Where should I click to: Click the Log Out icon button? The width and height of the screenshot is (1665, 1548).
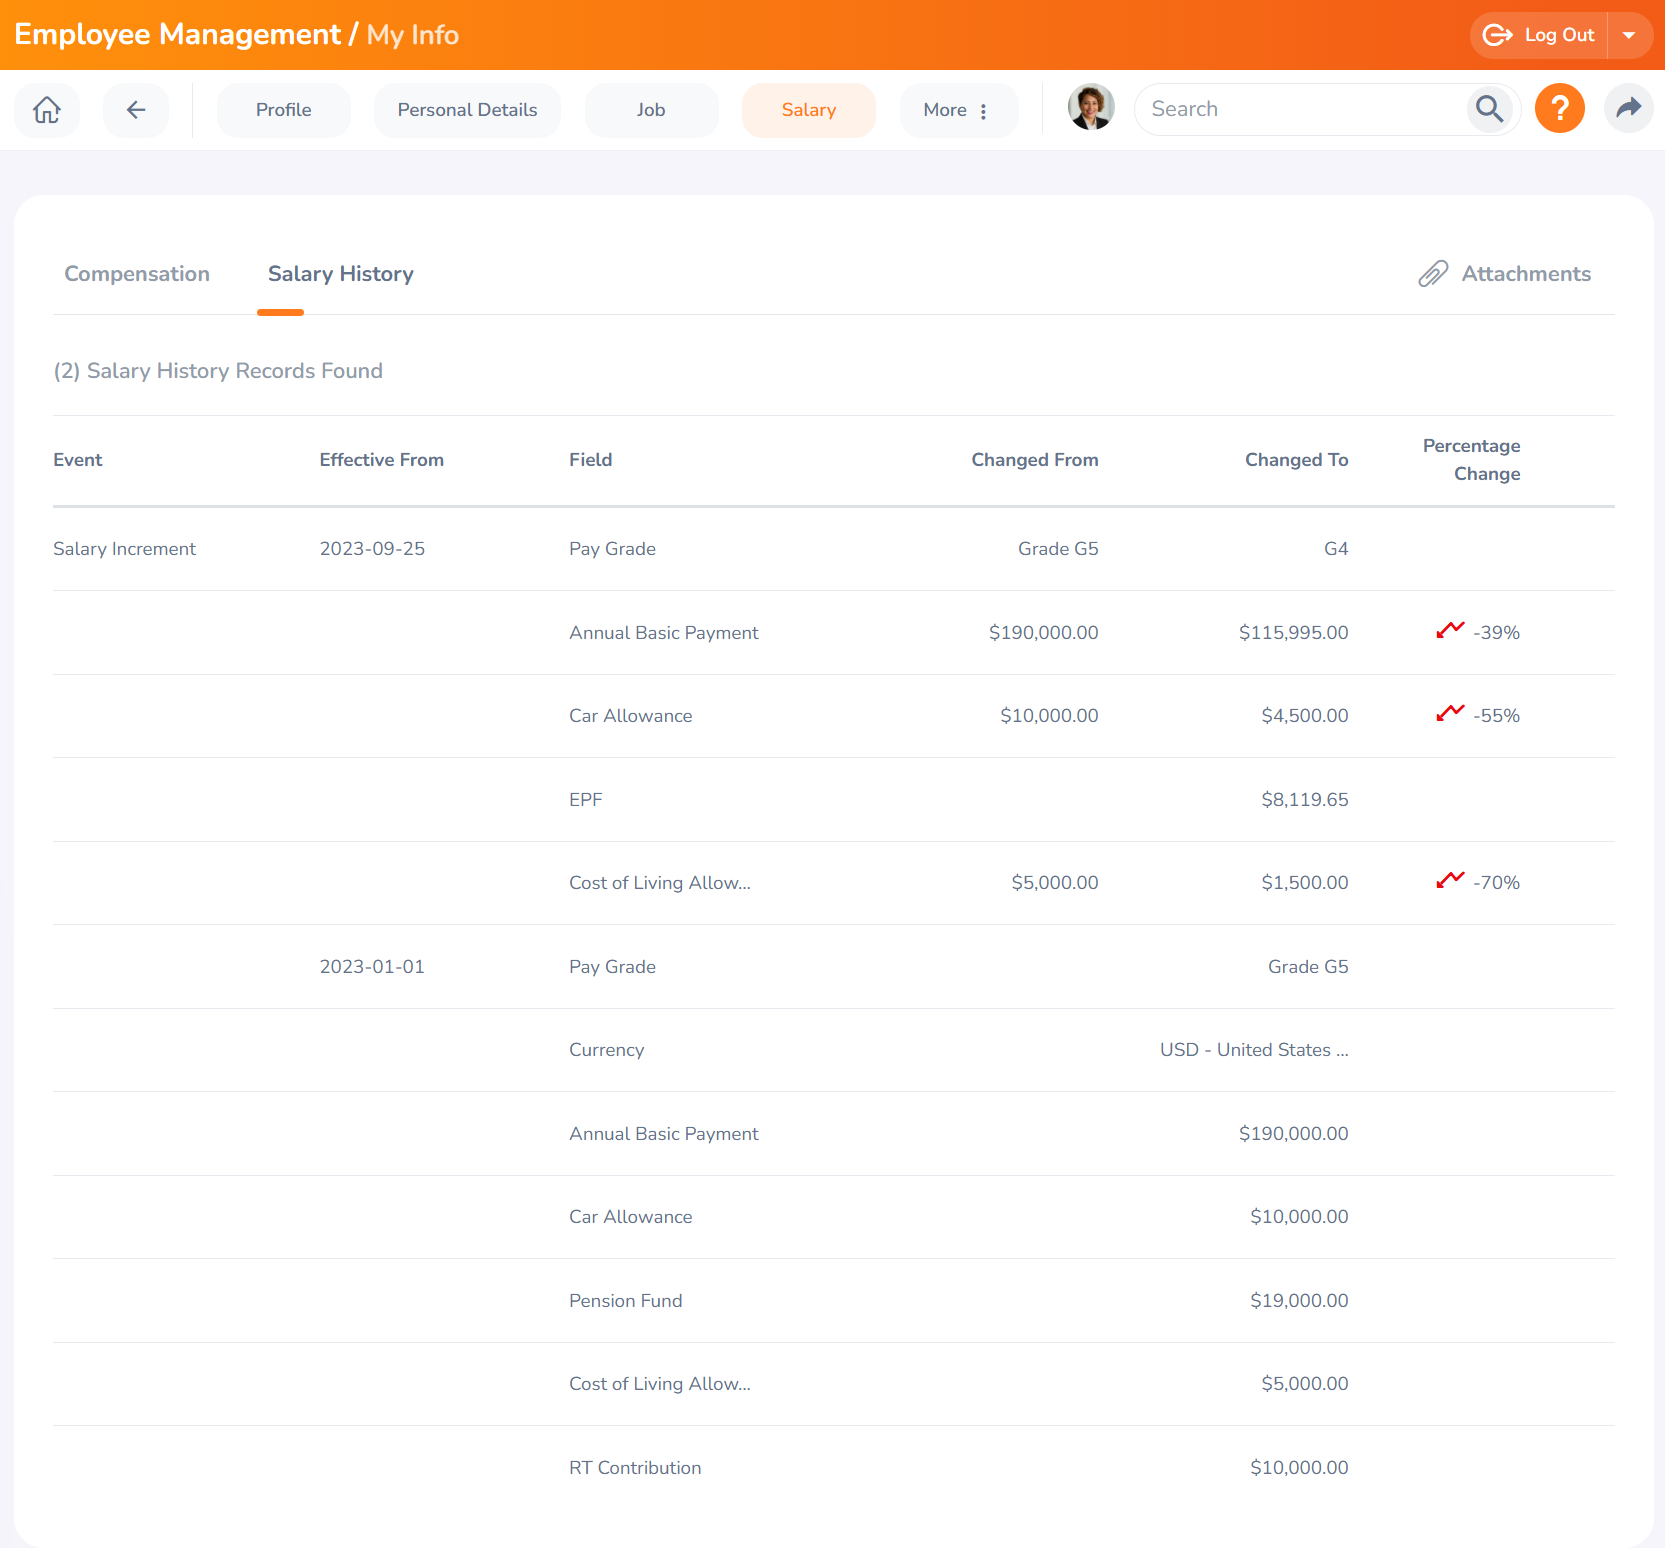click(1538, 35)
